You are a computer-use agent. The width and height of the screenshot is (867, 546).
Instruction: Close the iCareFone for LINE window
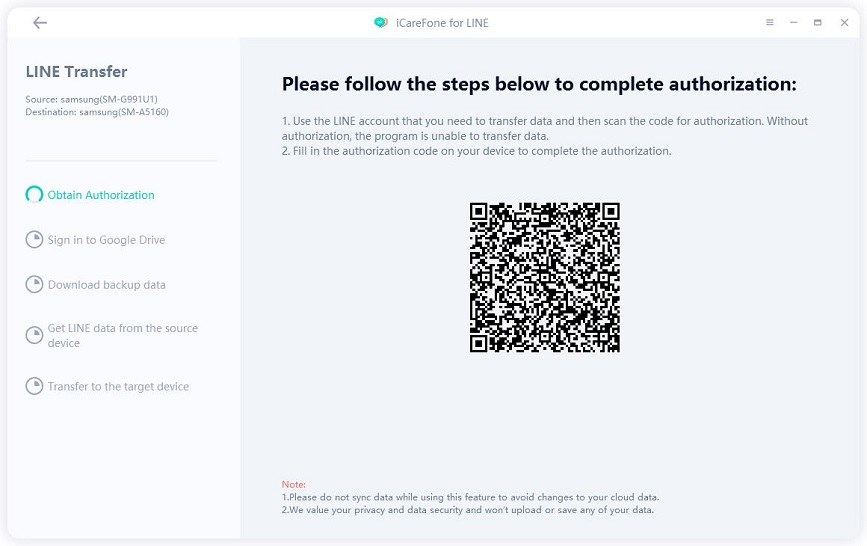842,23
